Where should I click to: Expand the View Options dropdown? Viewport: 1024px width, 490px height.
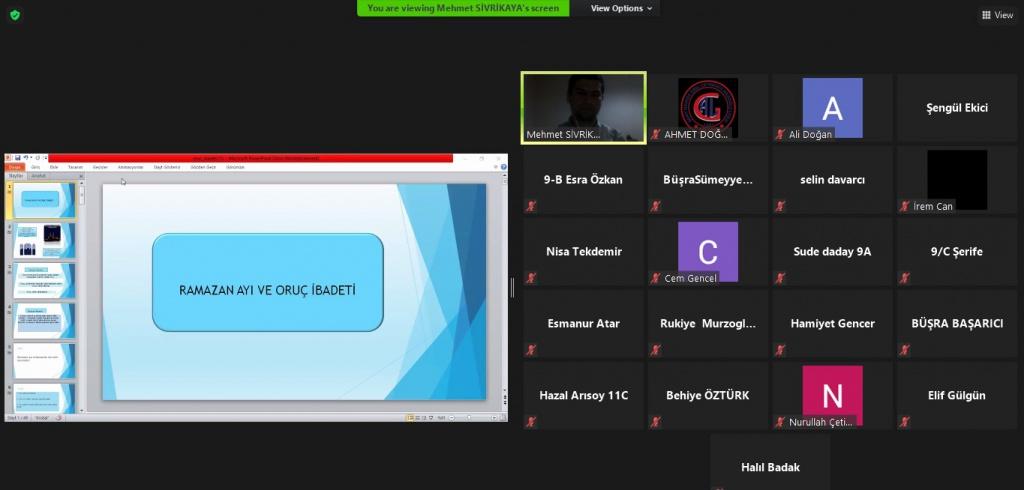621,8
